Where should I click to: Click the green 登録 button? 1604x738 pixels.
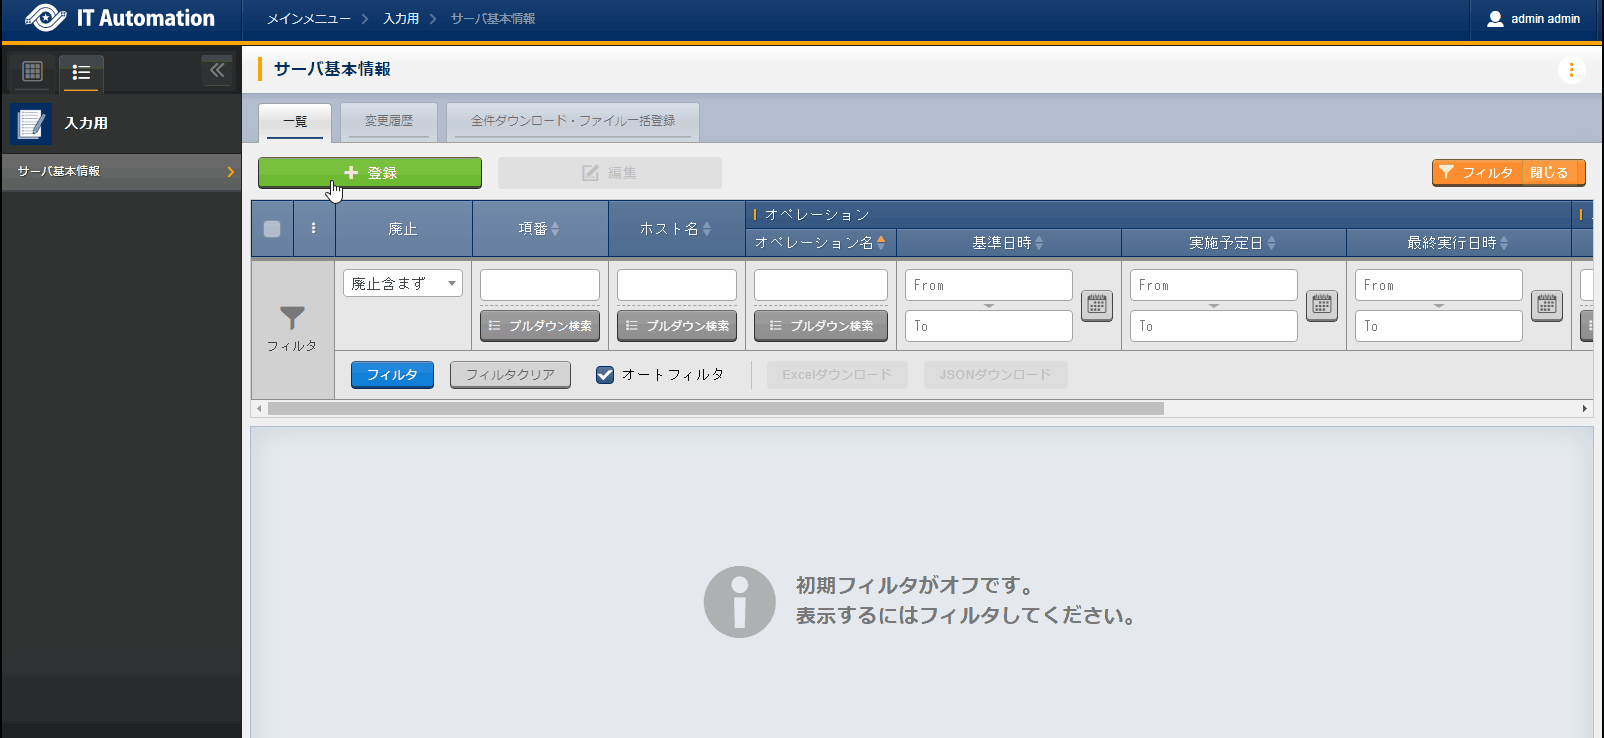(x=370, y=173)
